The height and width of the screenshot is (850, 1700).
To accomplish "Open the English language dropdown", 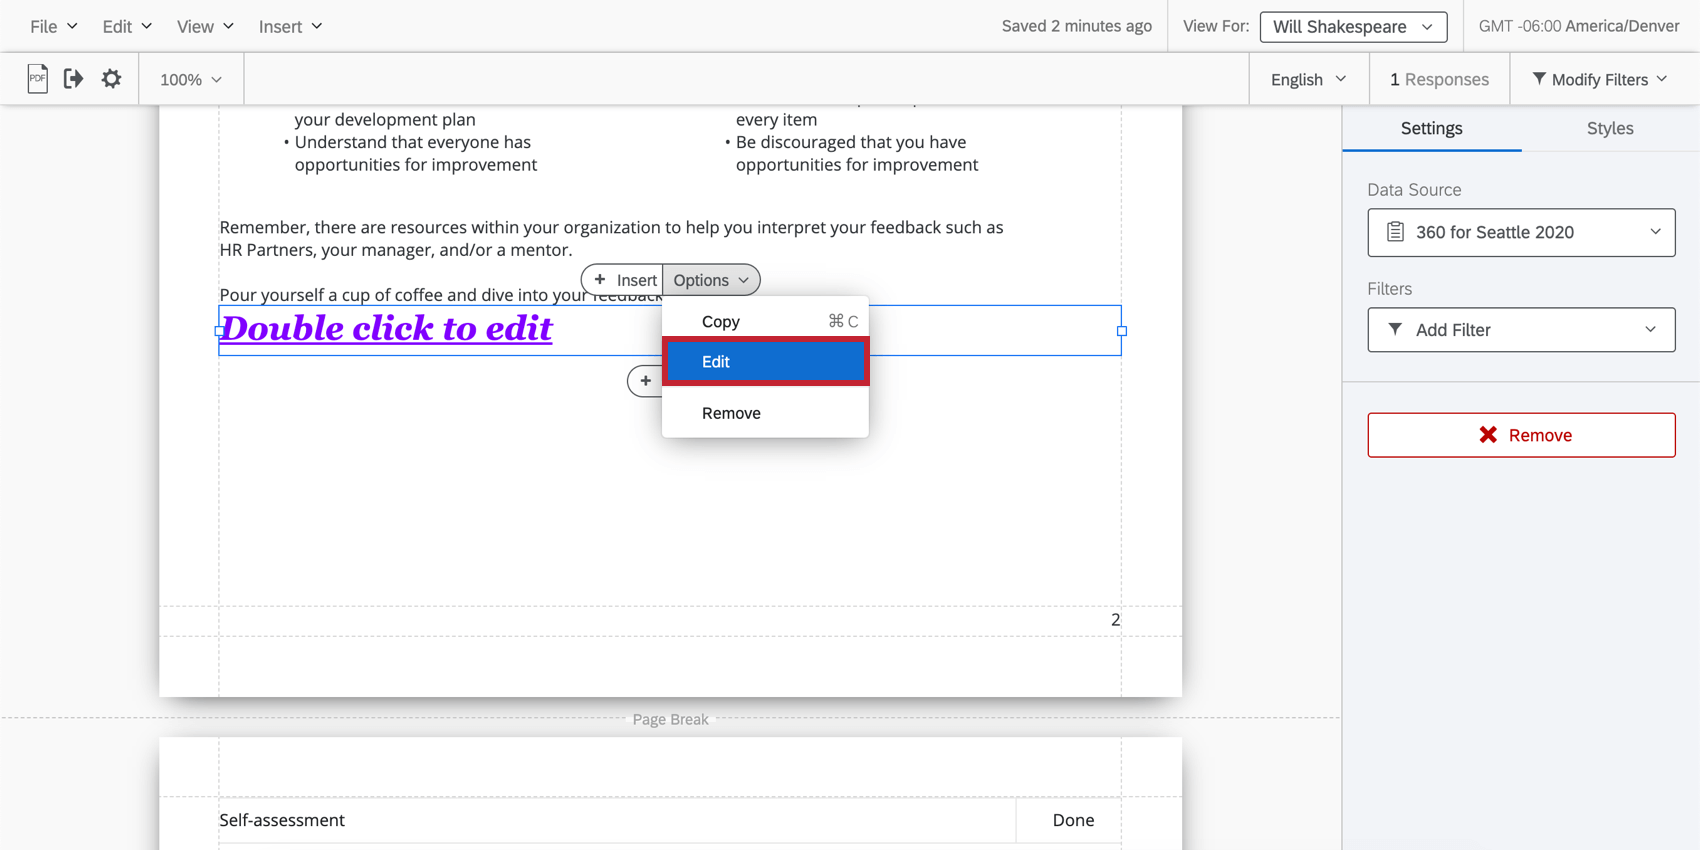I will click(1309, 79).
